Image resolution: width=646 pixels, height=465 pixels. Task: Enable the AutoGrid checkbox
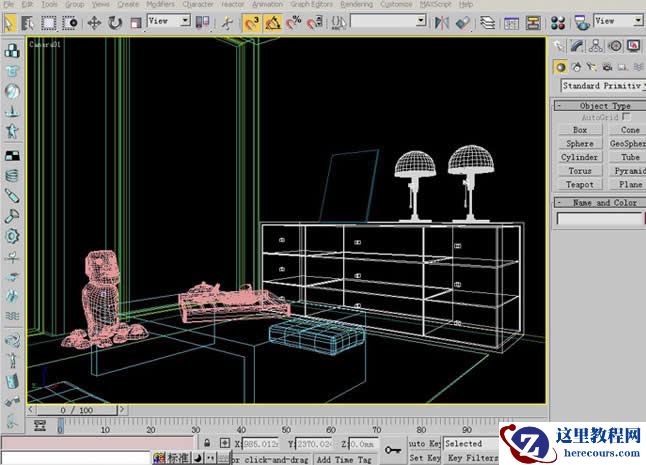pyautogui.click(x=627, y=117)
